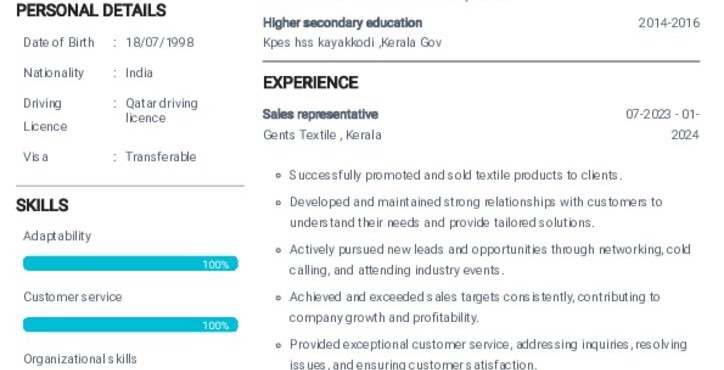Select Gents Textile, Kerala employer line
This screenshot has height=370, width=724.
pyautogui.click(x=322, y=135)
